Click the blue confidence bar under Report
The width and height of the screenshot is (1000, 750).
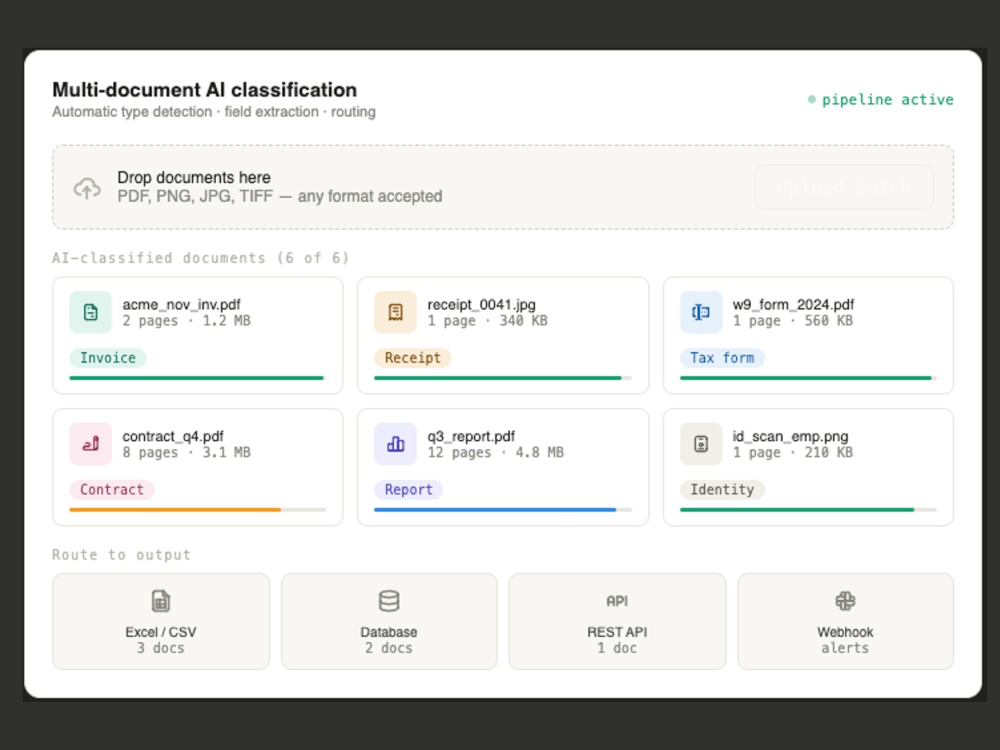coord(495,510)
